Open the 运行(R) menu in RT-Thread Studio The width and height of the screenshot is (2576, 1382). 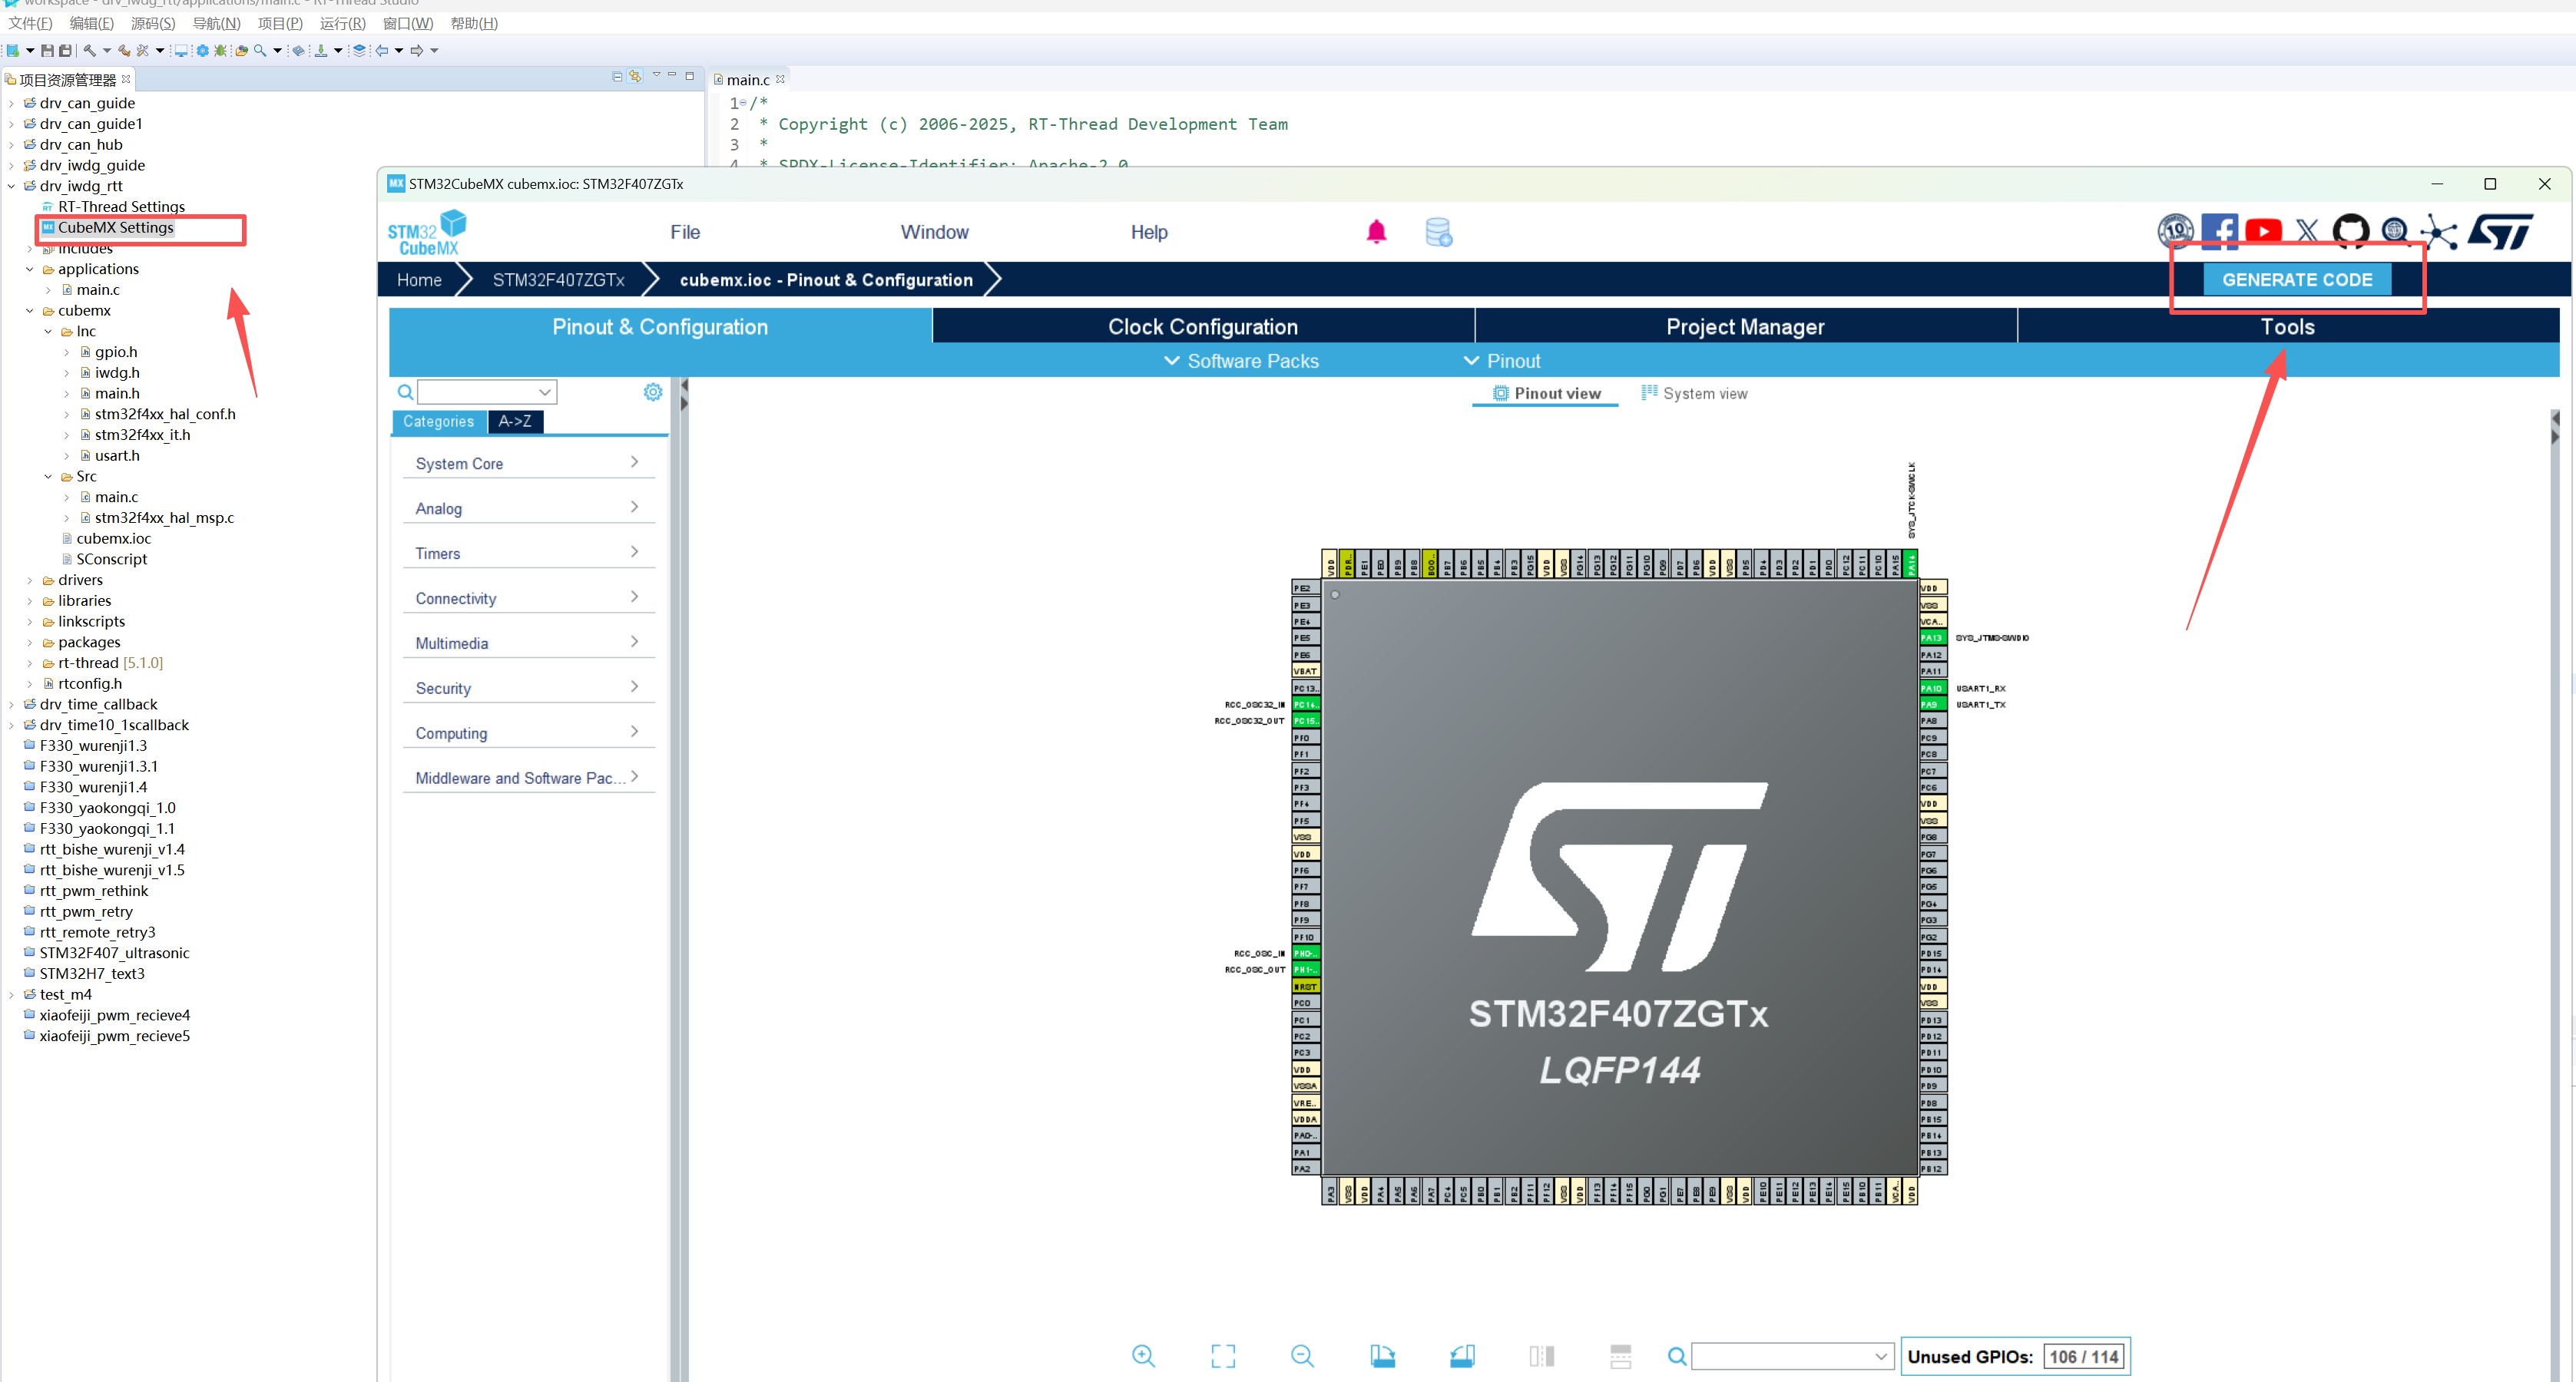point(342,23)
